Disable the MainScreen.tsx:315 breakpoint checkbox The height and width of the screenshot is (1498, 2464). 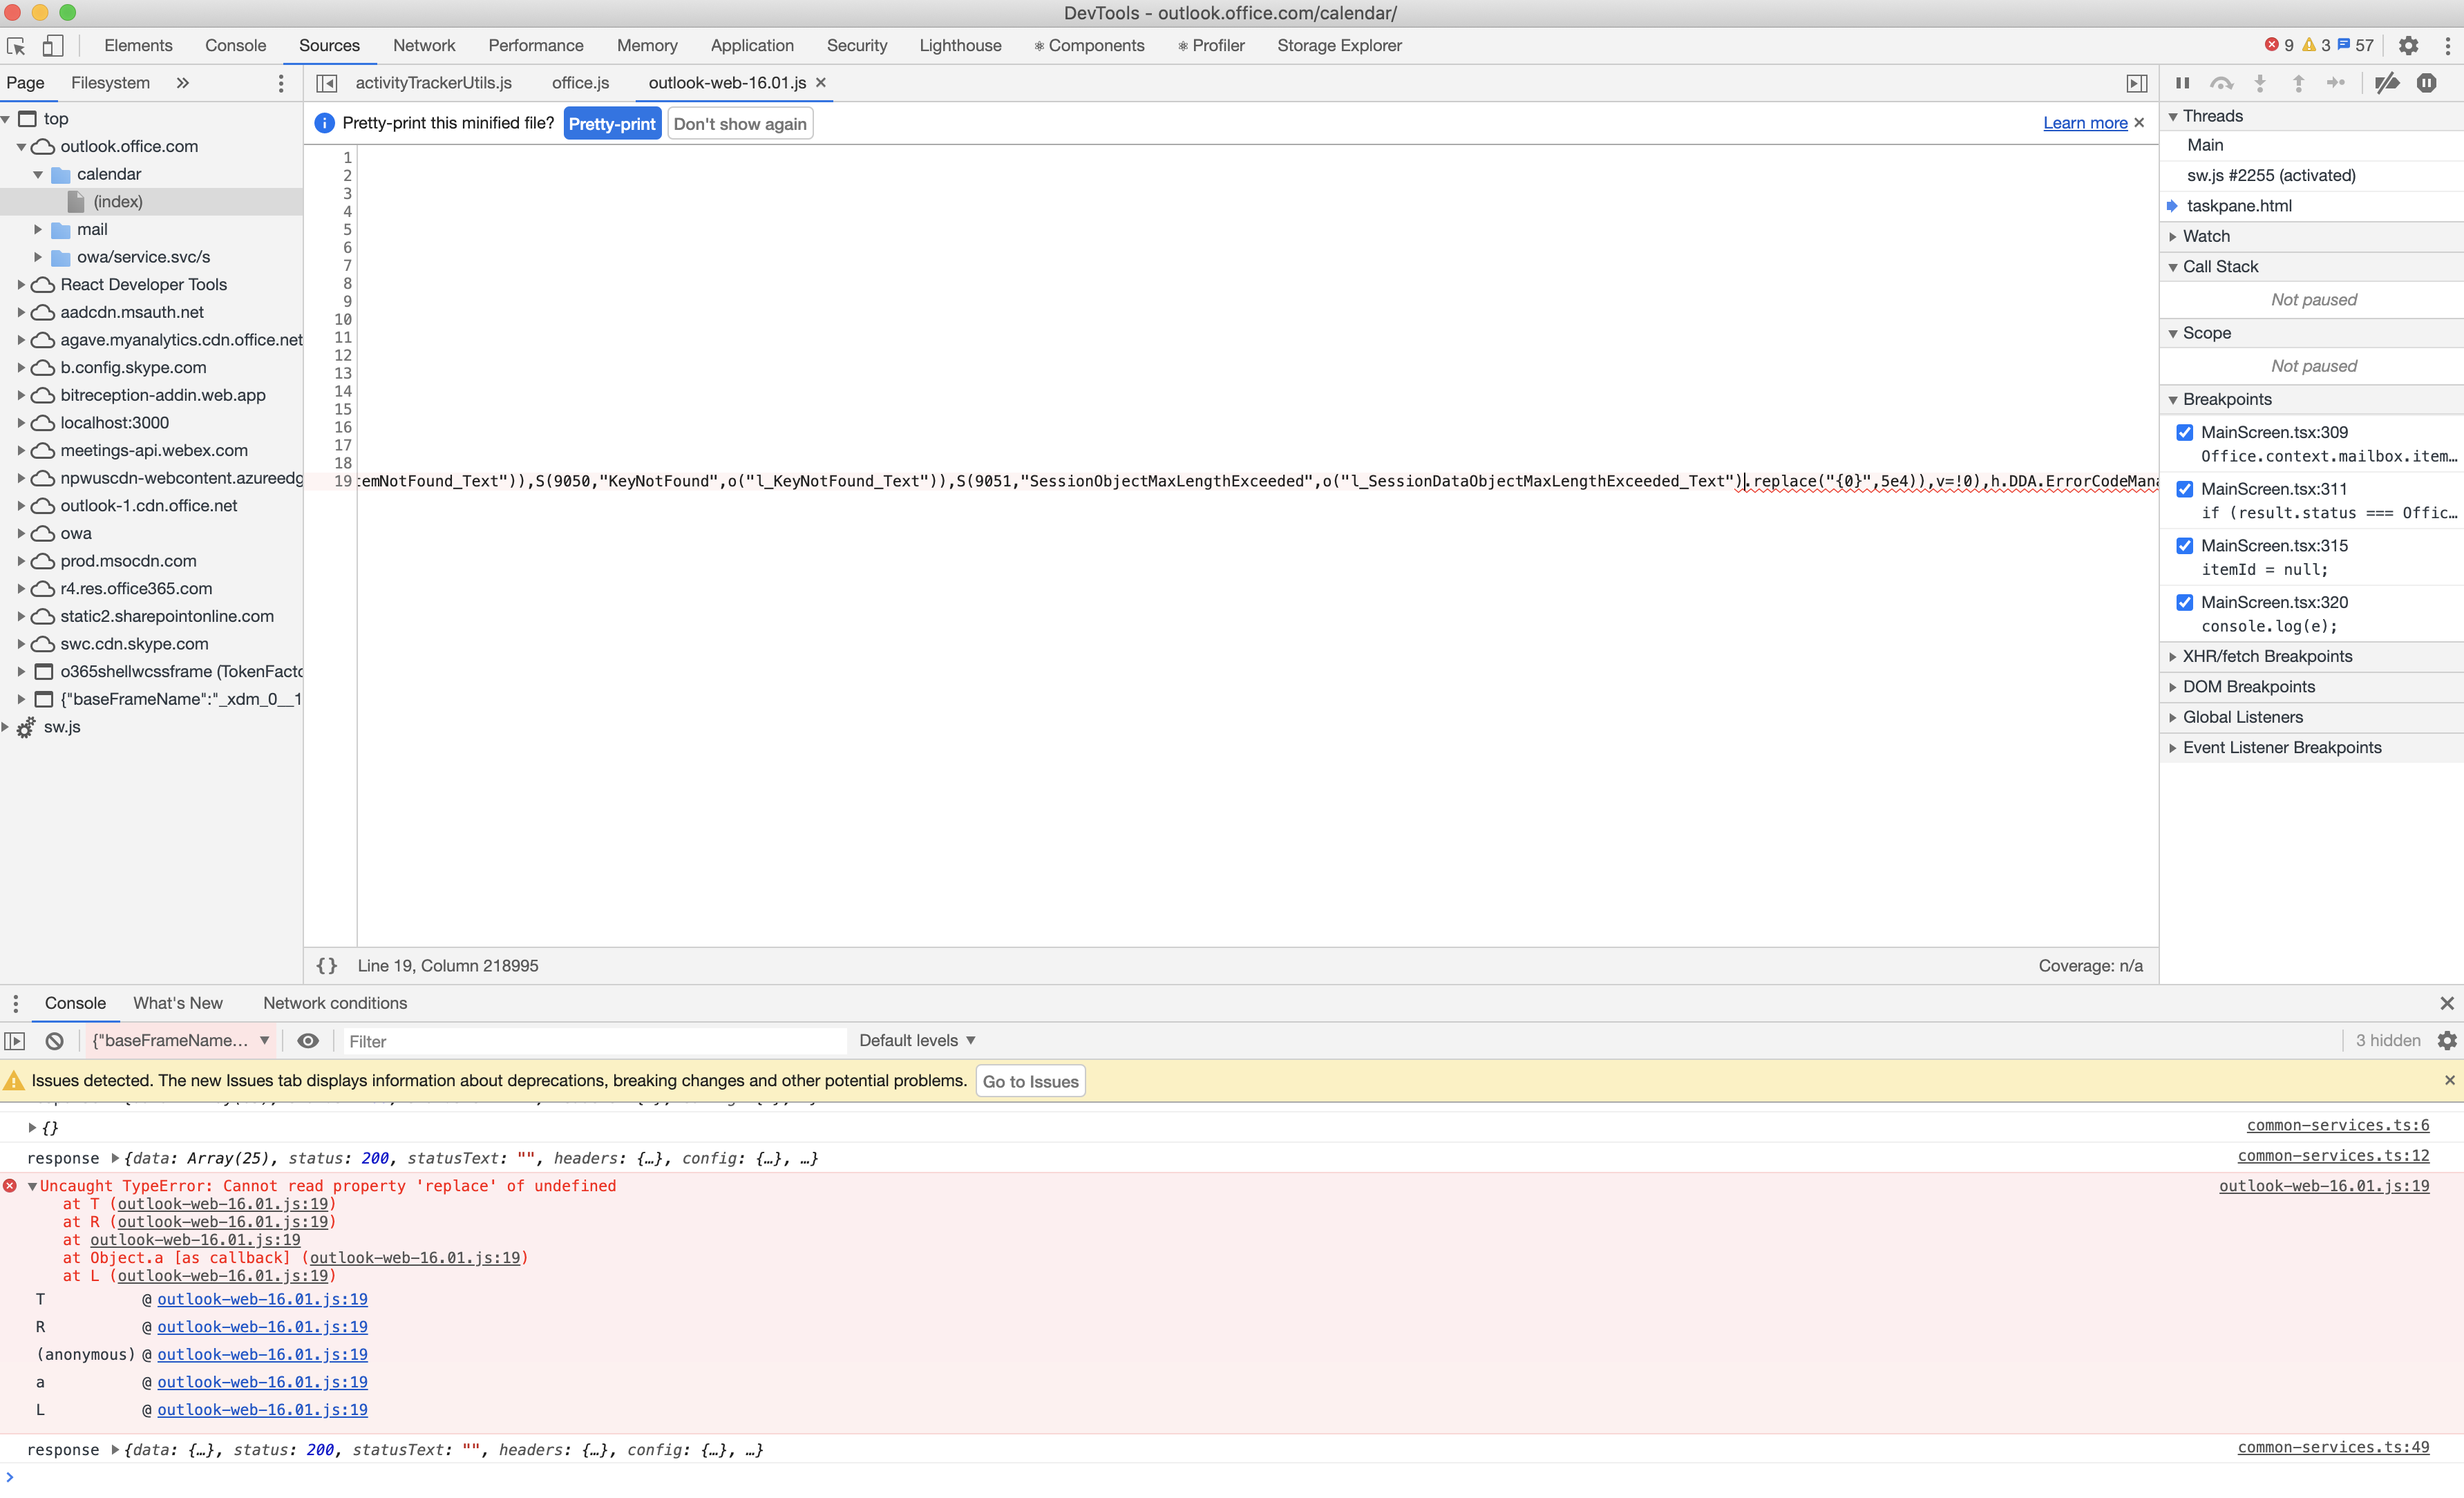pos(2185,546)
